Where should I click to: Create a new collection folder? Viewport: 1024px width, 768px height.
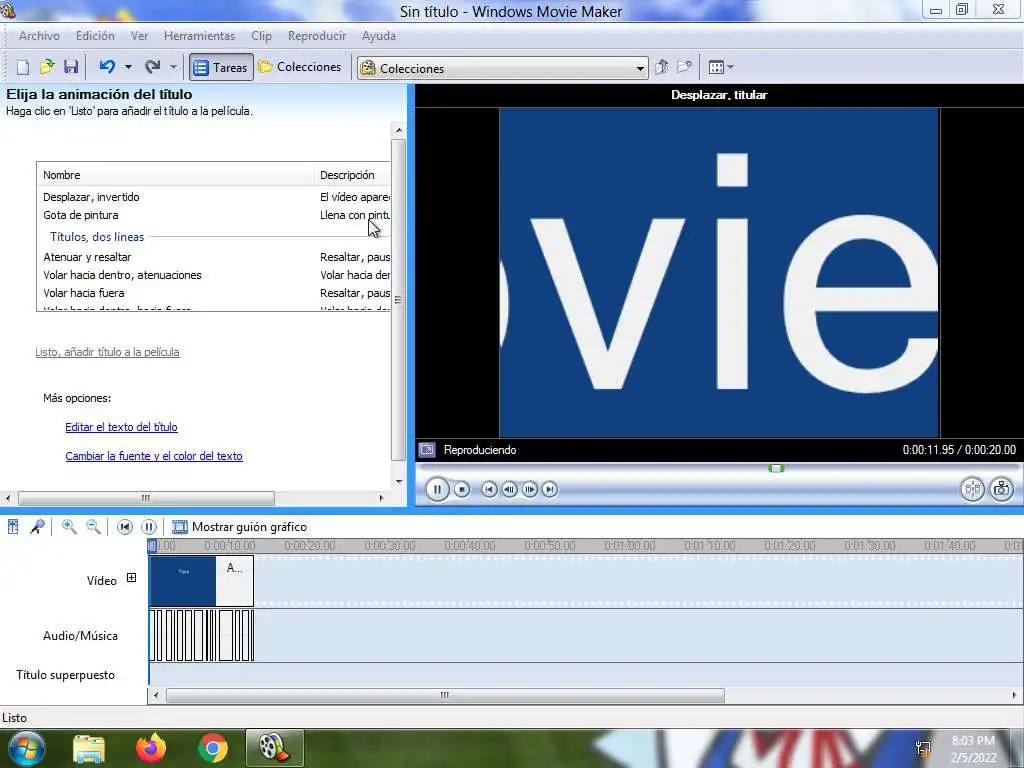coord(684,67)
